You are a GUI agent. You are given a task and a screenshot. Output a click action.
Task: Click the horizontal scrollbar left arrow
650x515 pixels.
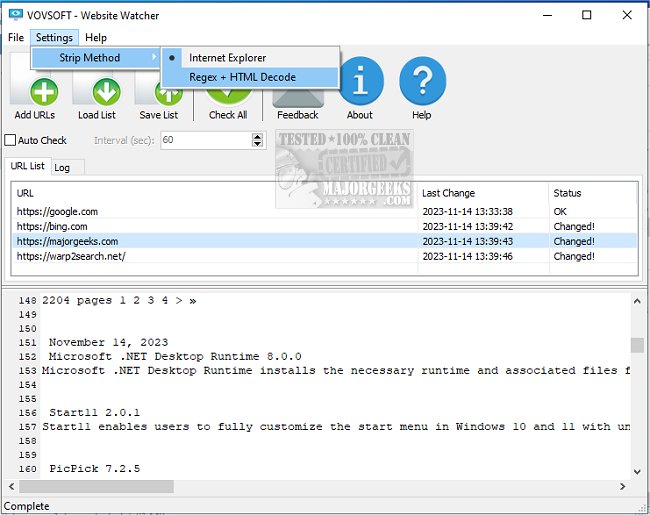(11, 486)
